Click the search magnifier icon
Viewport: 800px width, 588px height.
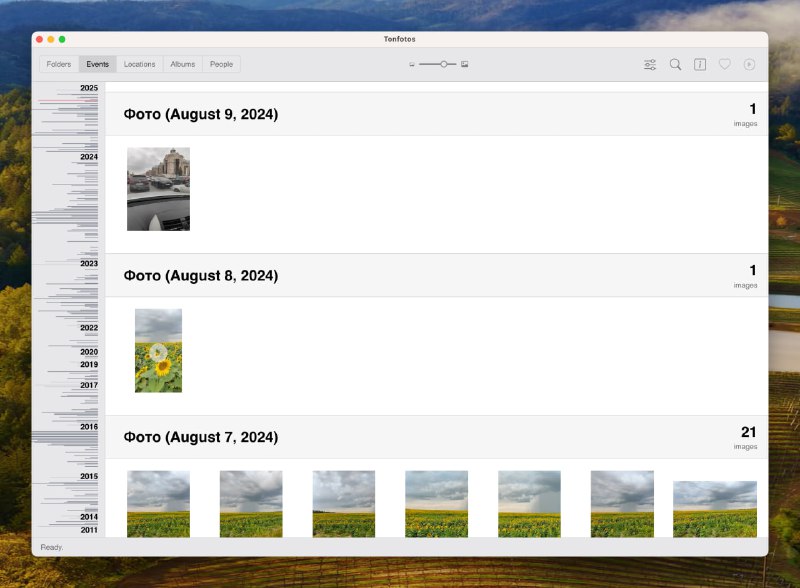coord(675,65)
